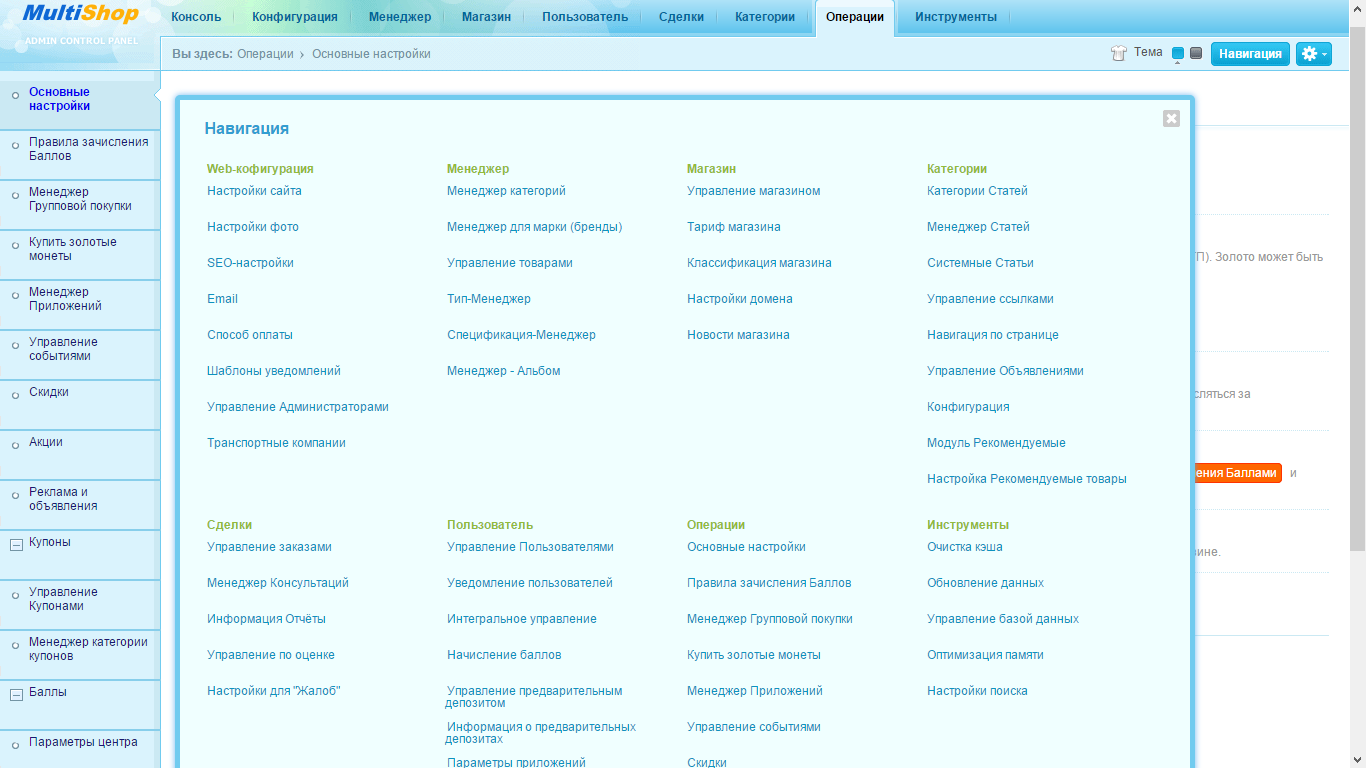Image resolution: width=1366 pixels, height=768 pixels.
Task: Open Акции in the left sidebar
Action: tap(80, 455)
